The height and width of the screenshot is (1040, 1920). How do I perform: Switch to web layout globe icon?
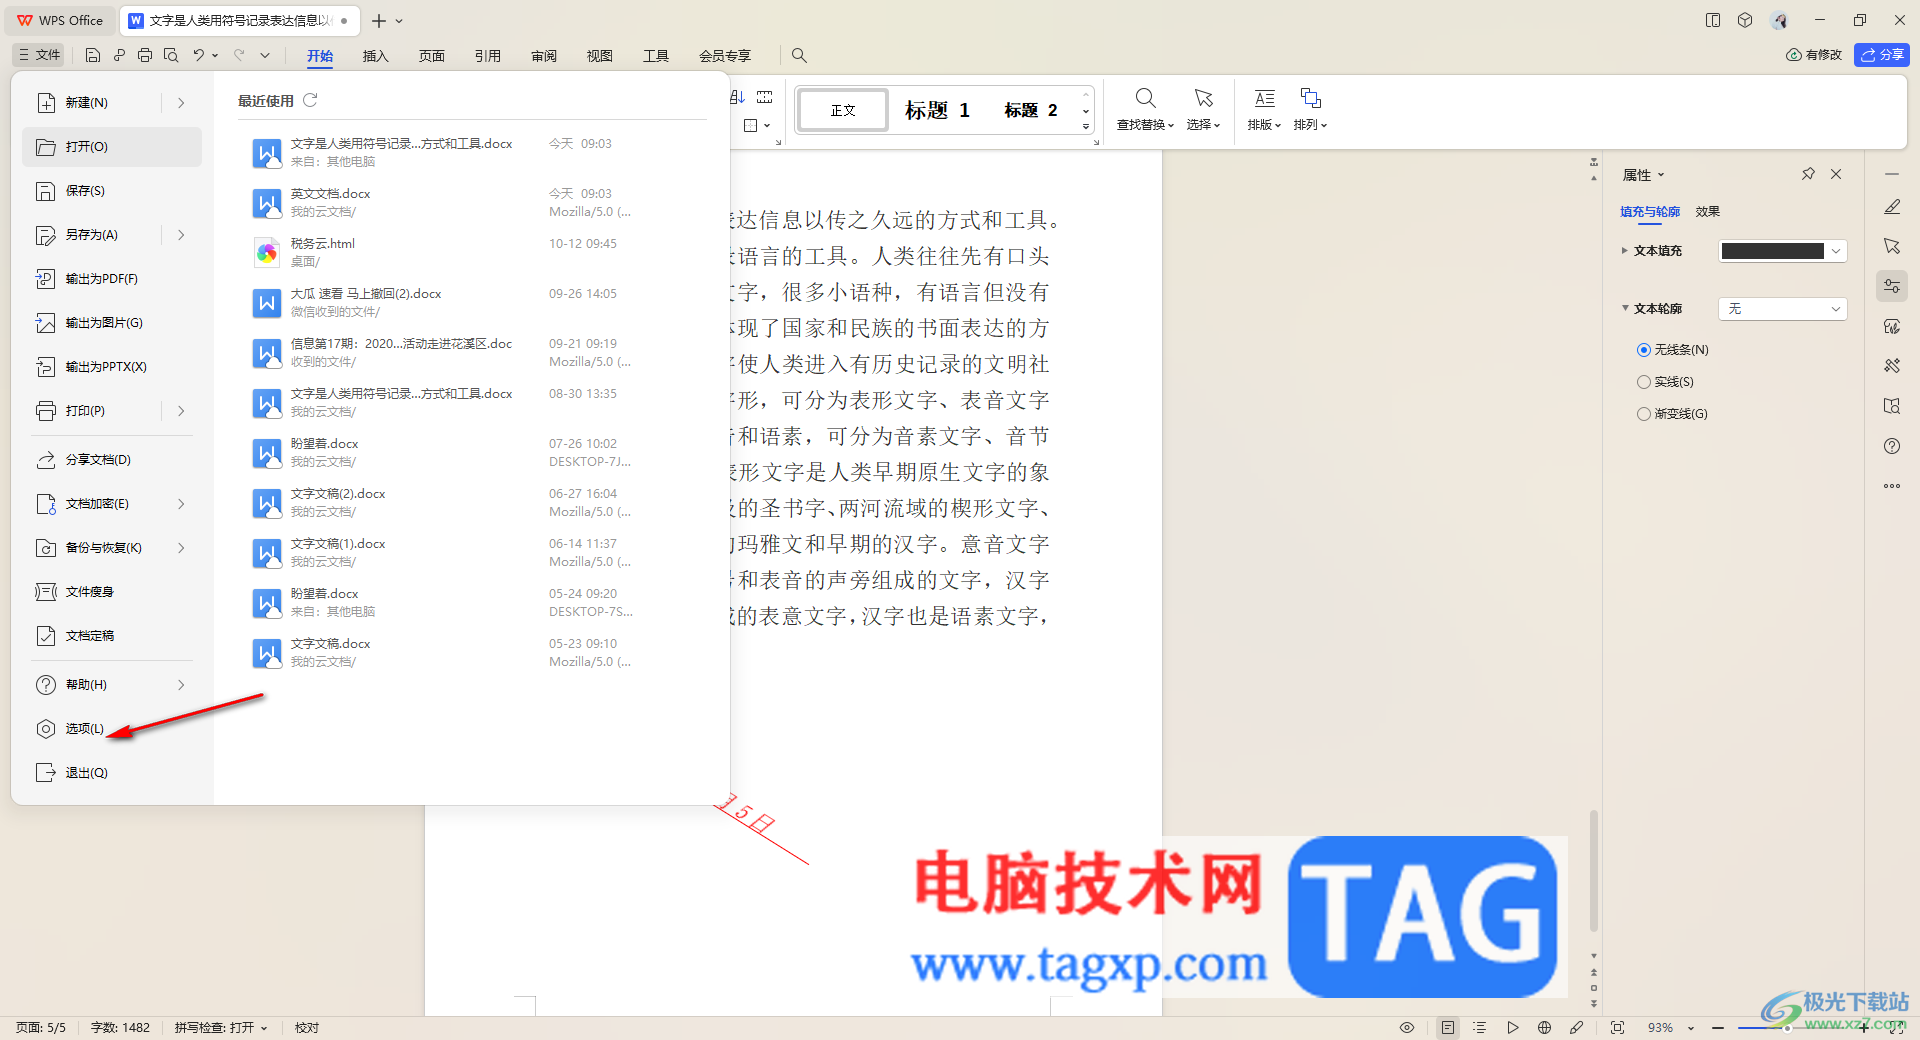1545,1028
